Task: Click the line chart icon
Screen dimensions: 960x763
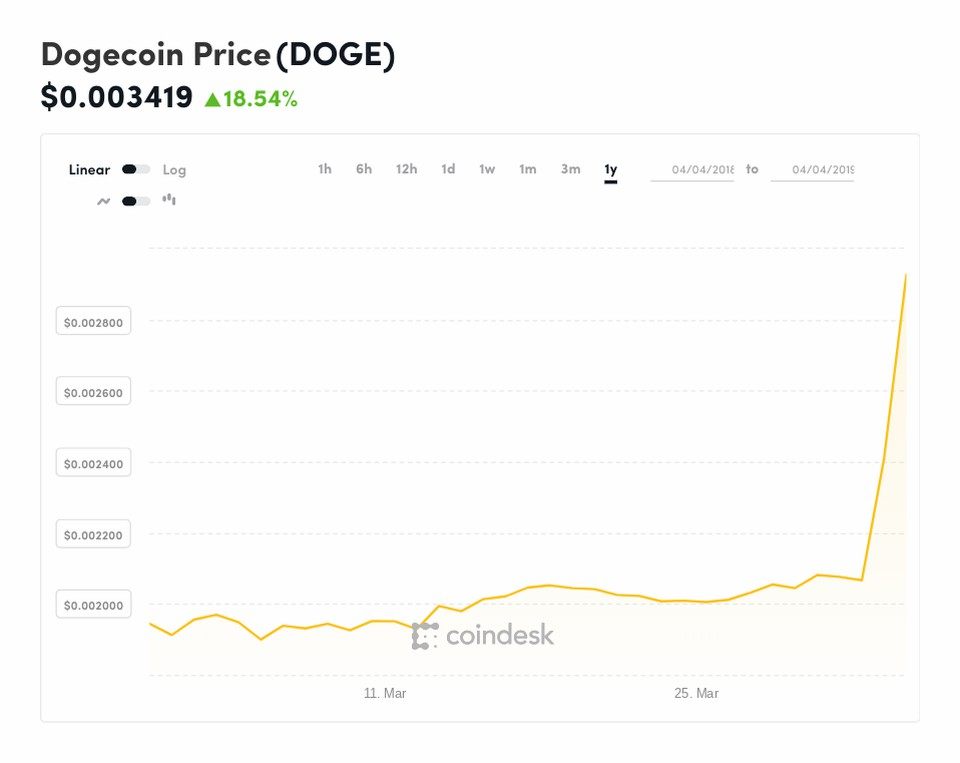Action: (103, 201)
